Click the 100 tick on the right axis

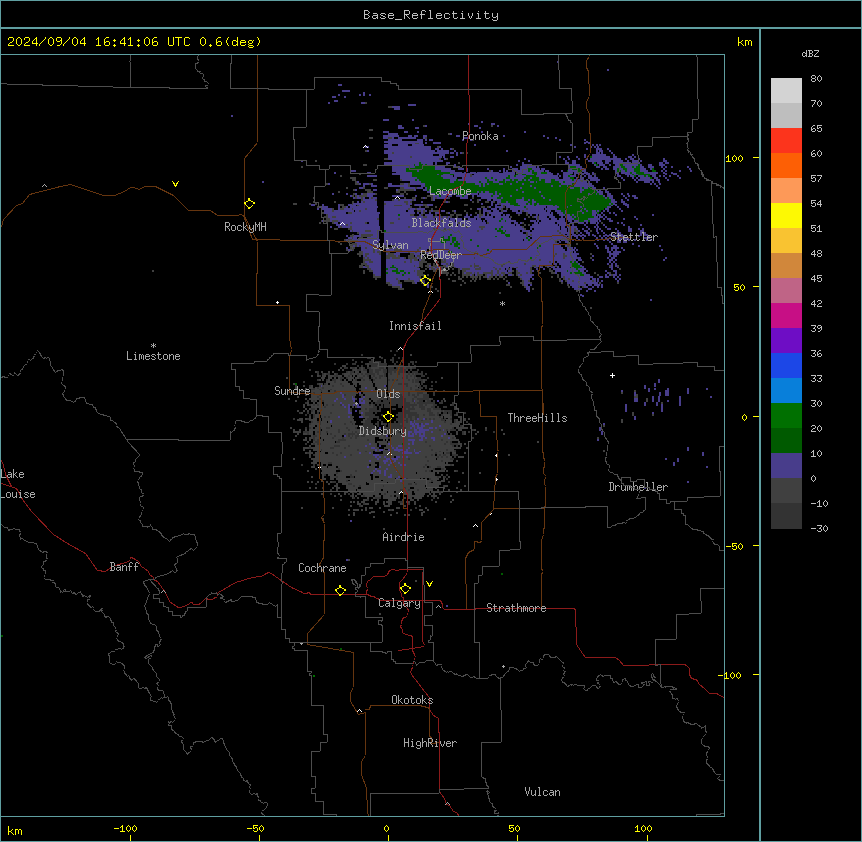click(734, 158)
